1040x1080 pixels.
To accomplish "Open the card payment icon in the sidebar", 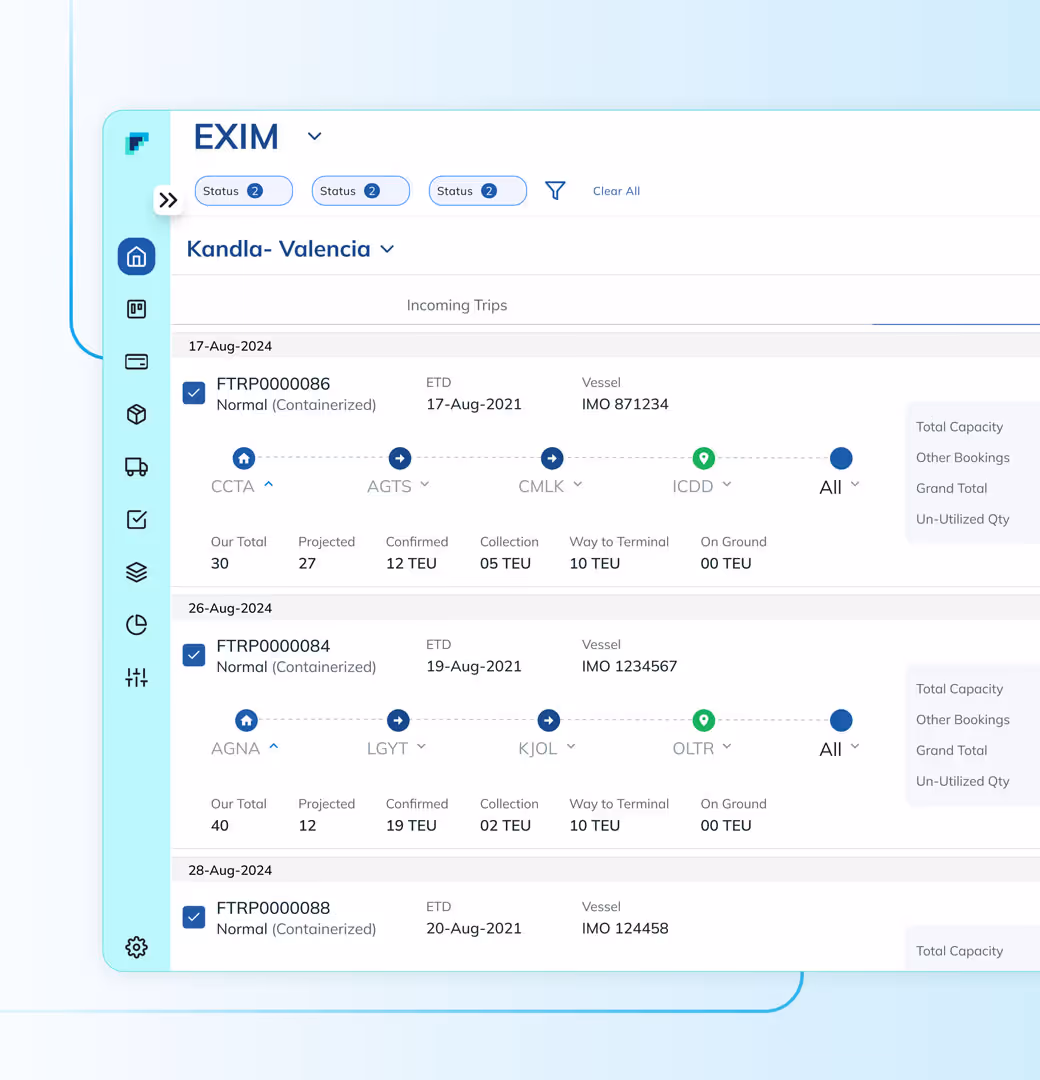I will [x=136, y=362].
